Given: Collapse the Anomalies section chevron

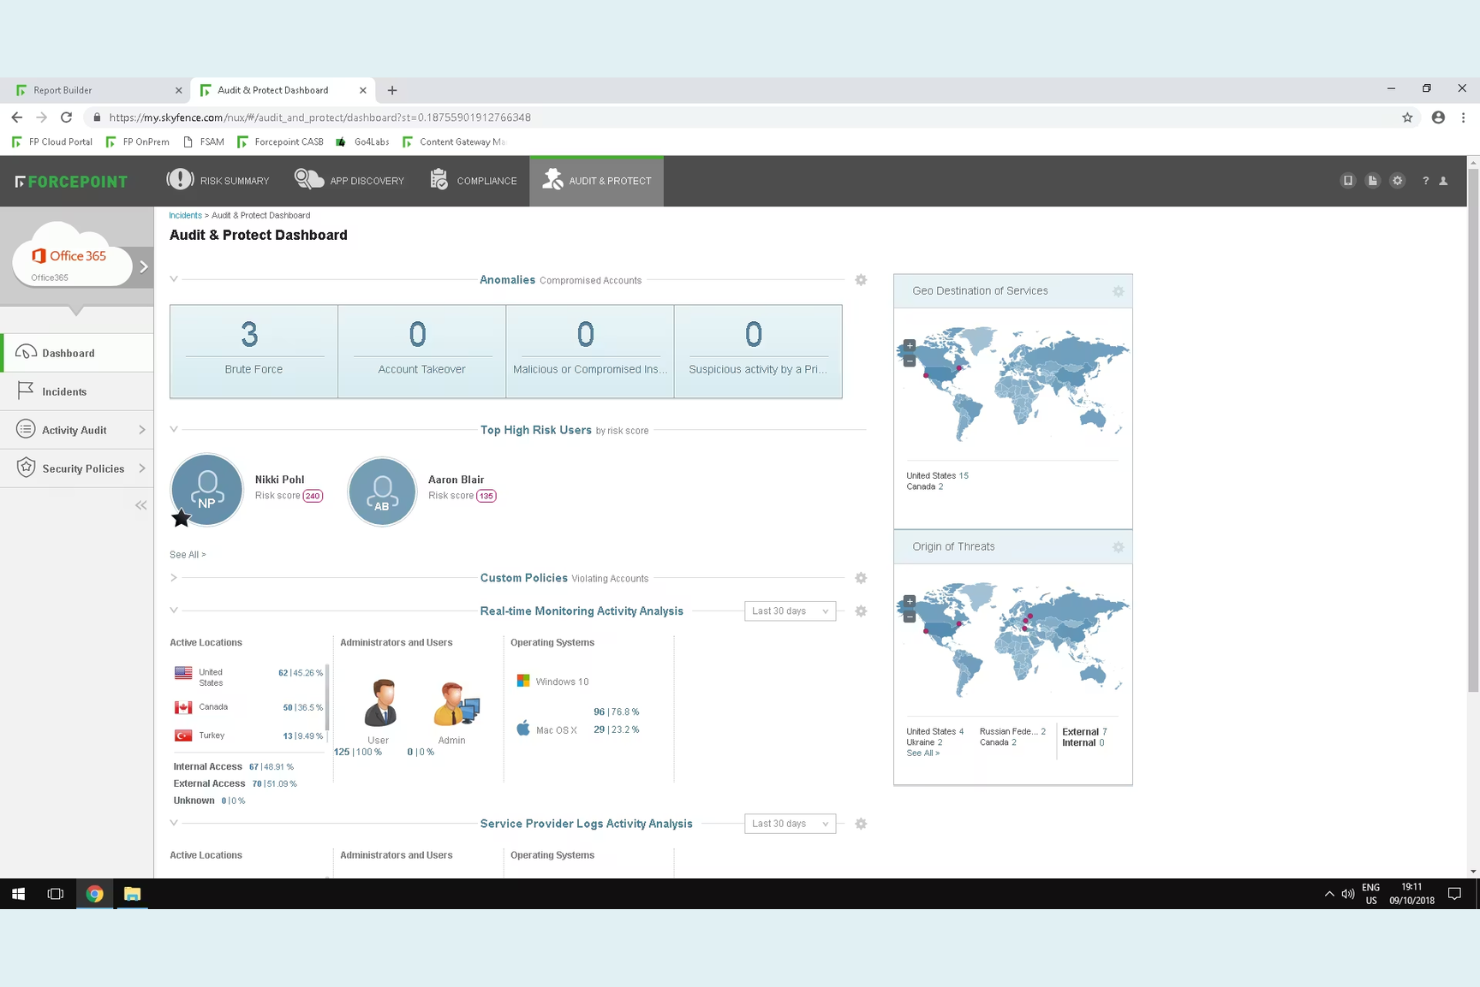Looking at the screenshot, I should pos(173,279).
